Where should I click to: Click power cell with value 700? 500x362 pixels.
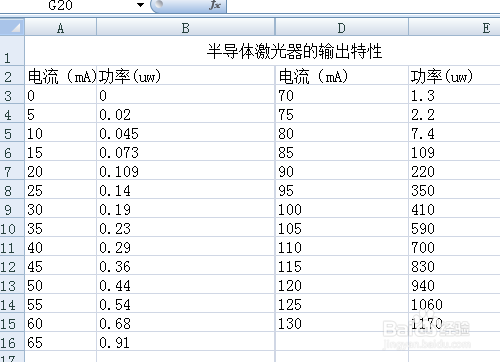454,246
